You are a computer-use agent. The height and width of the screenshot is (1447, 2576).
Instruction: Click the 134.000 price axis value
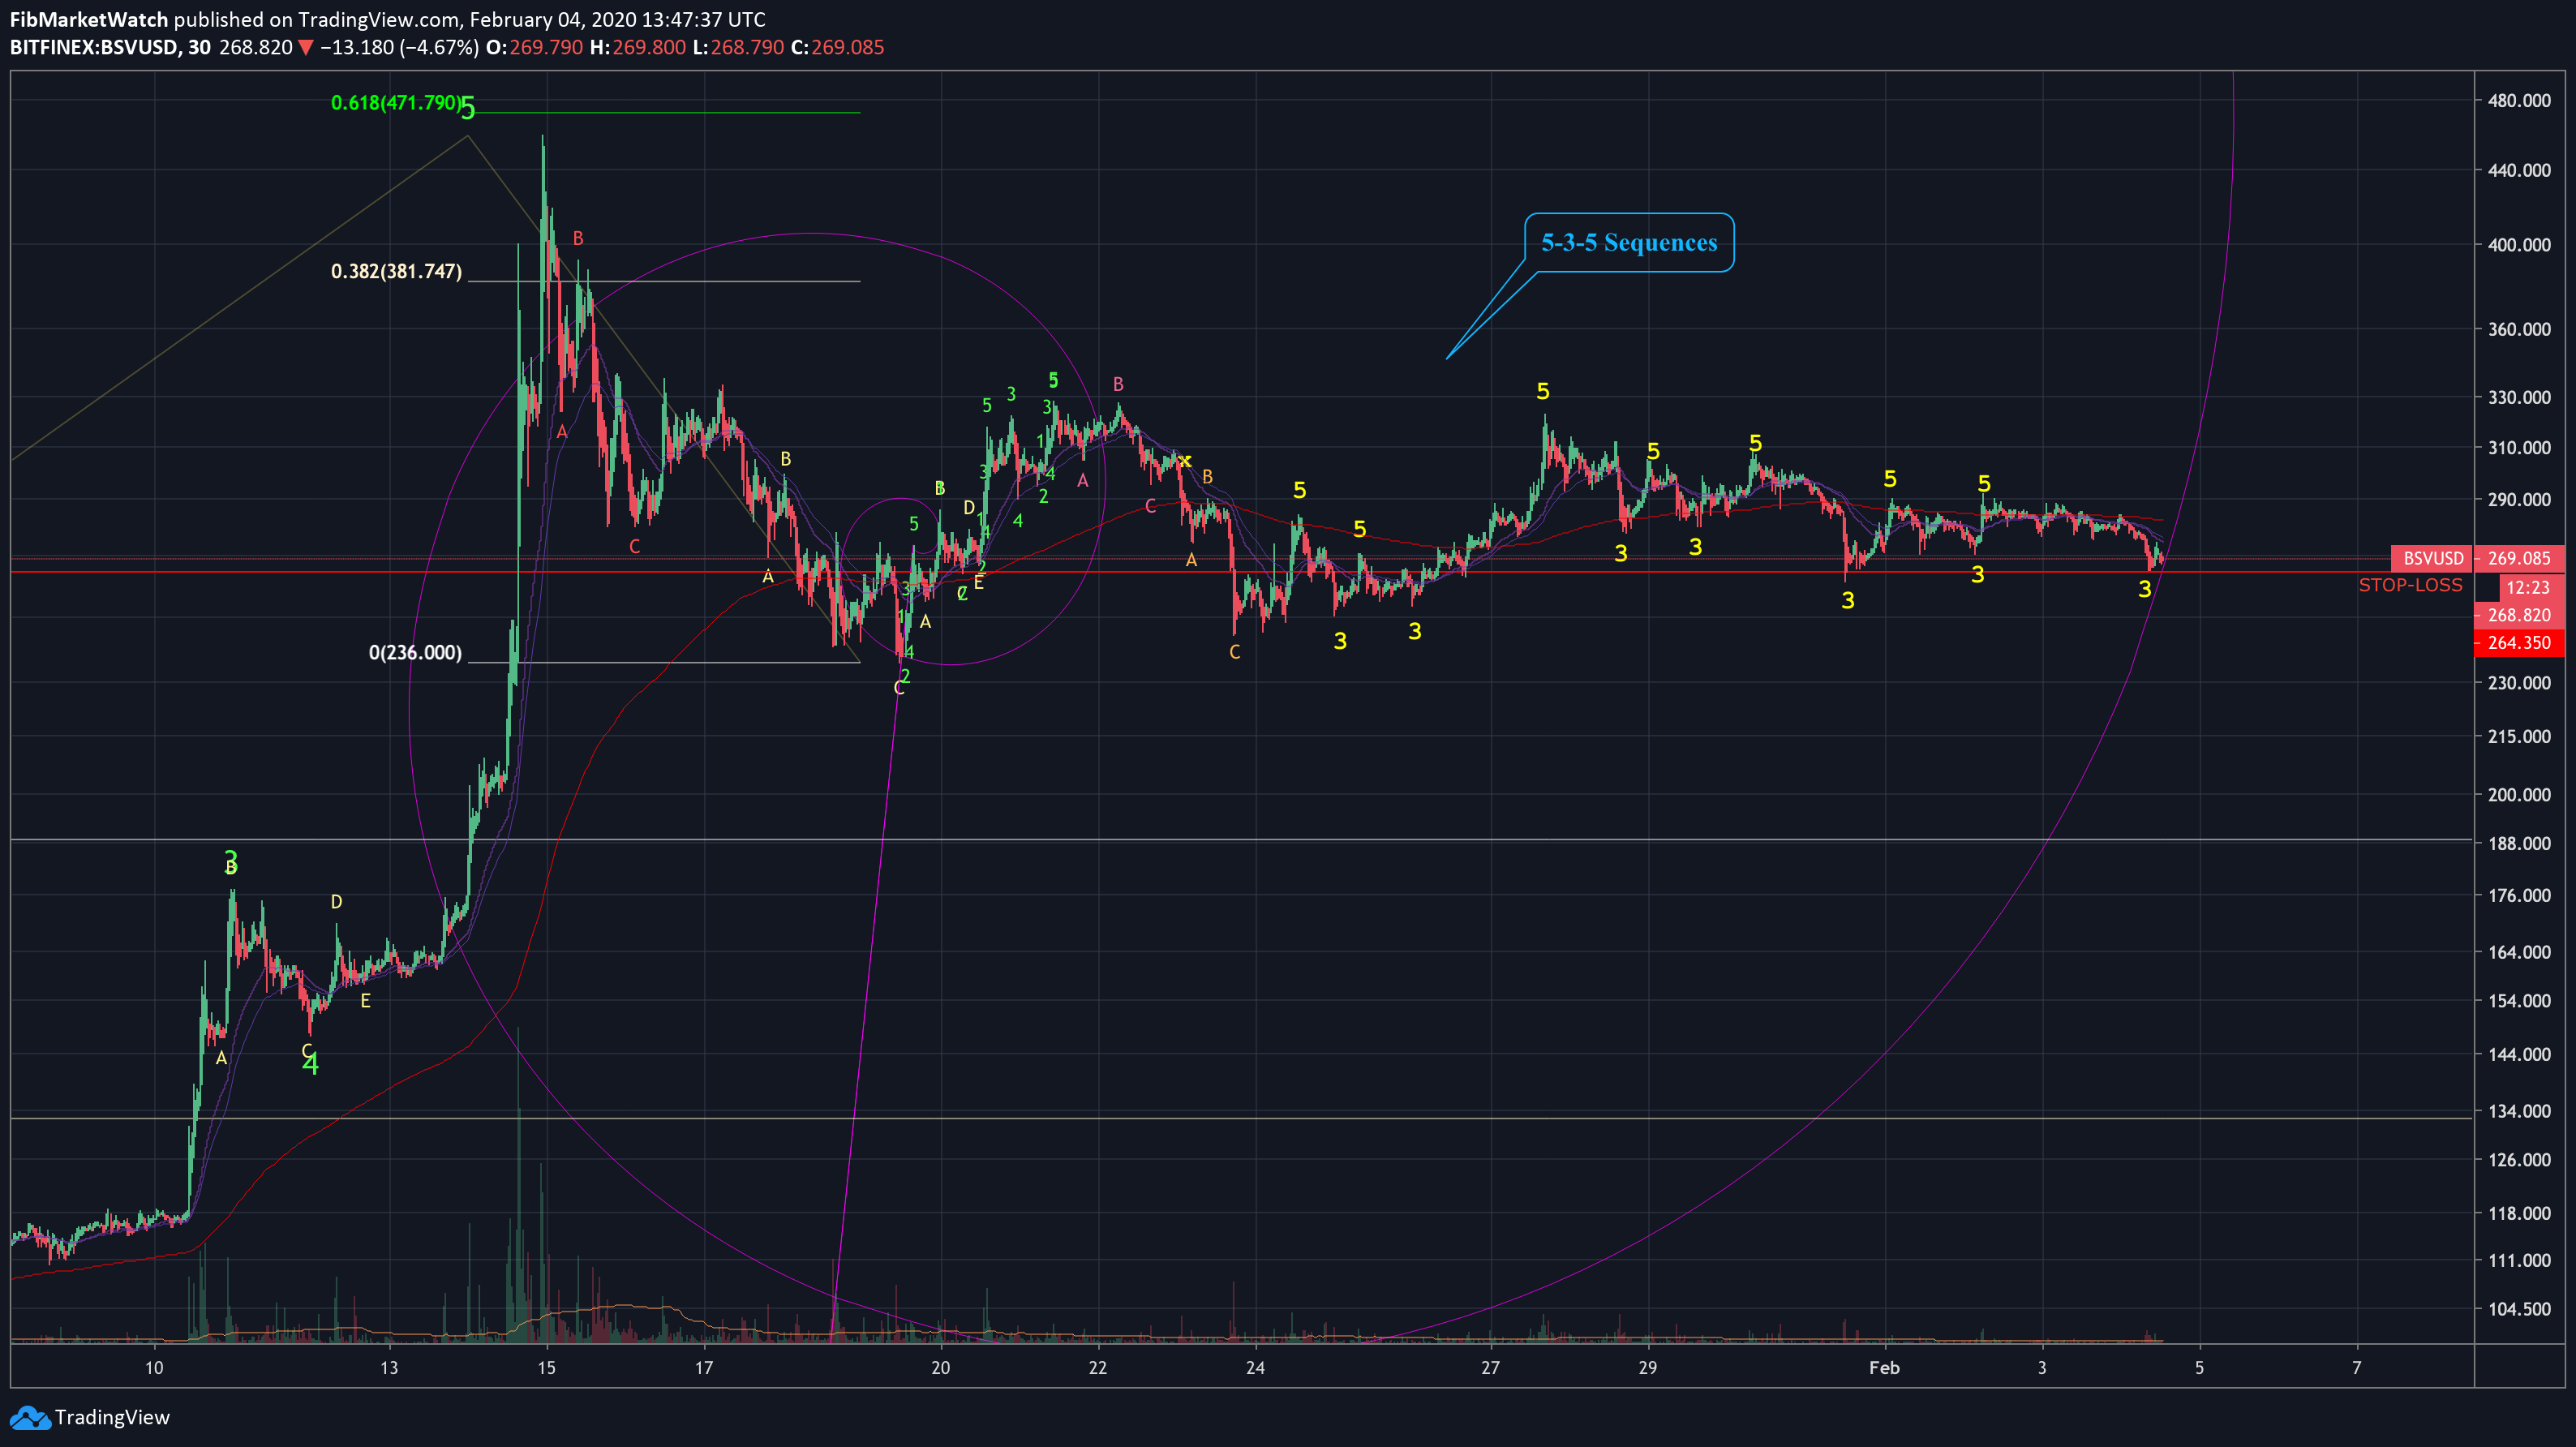click(x=2519, y=1111)
